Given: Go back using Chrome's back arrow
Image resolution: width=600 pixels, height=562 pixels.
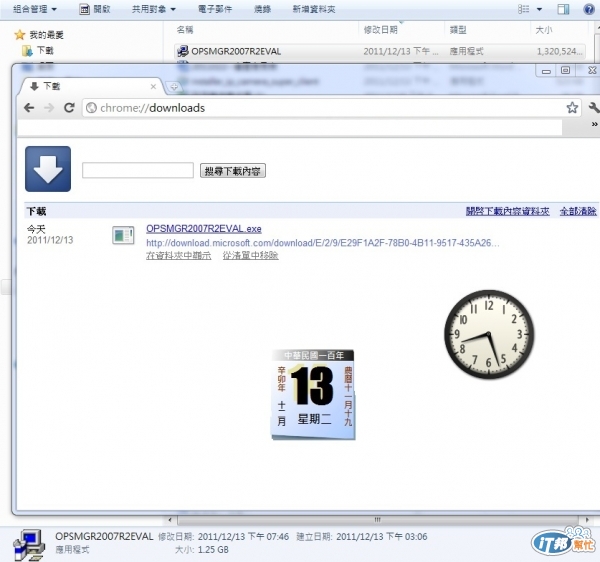Looking at the screenshot, I should 29,108.
